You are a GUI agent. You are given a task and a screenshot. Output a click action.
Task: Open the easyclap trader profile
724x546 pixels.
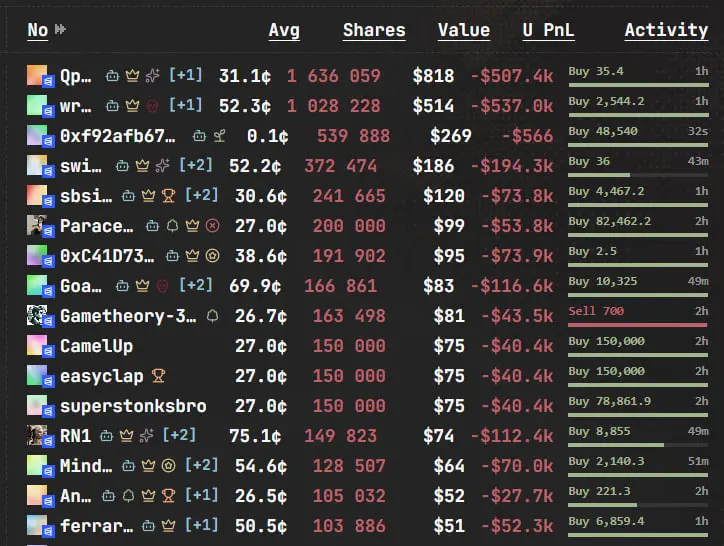pos(102,376)
